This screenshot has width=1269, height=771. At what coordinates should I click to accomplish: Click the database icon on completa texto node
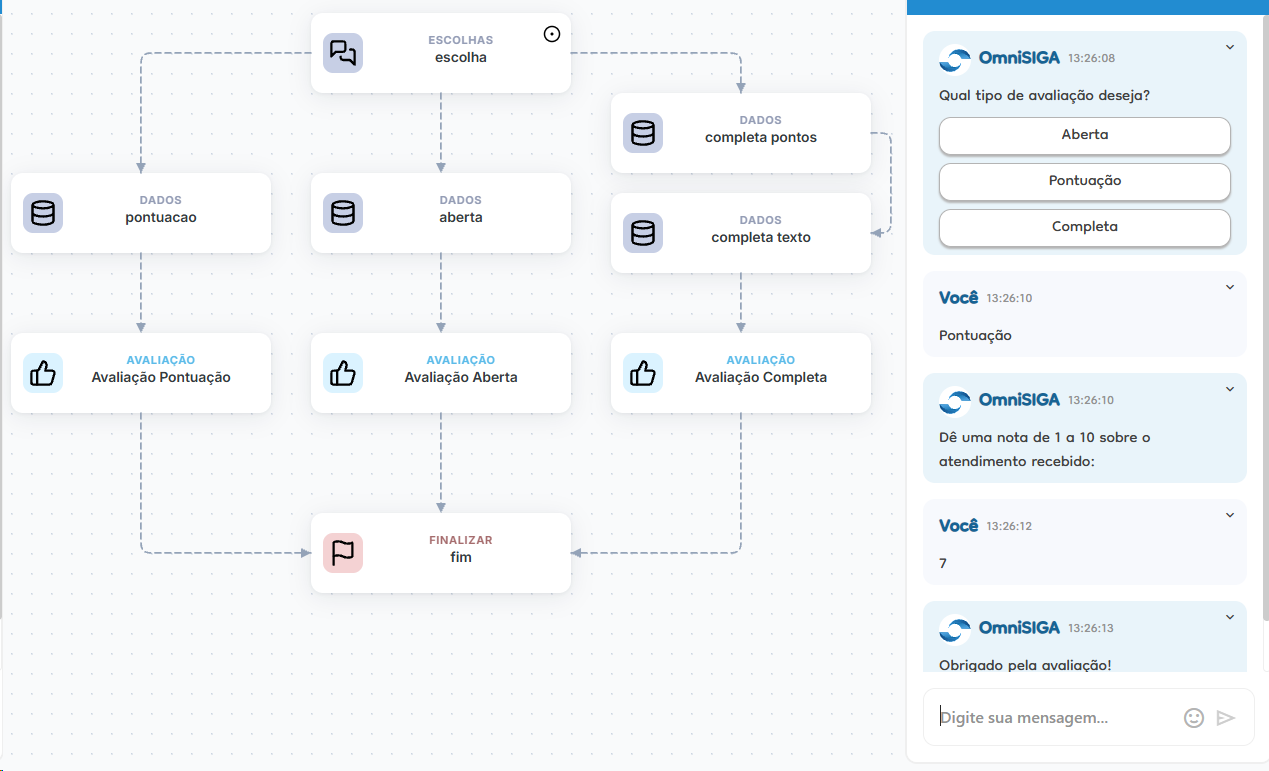643,233
